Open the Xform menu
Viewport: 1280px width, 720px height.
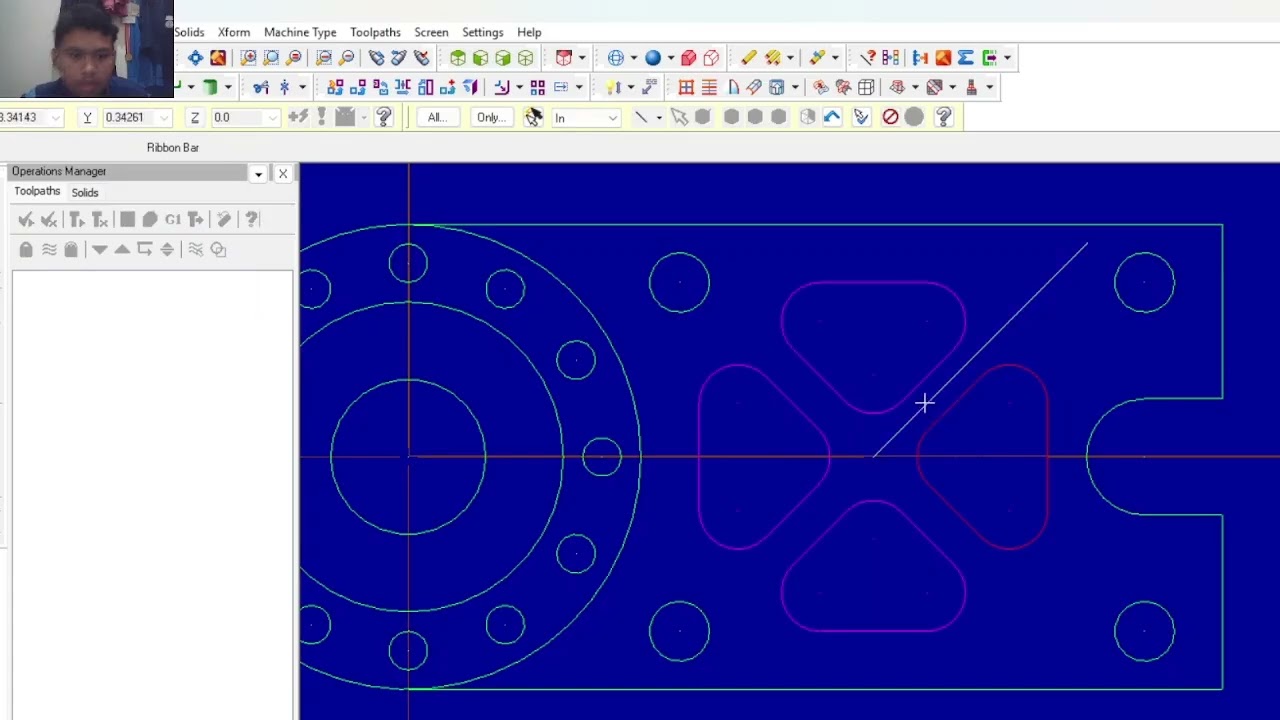(234, 32)
